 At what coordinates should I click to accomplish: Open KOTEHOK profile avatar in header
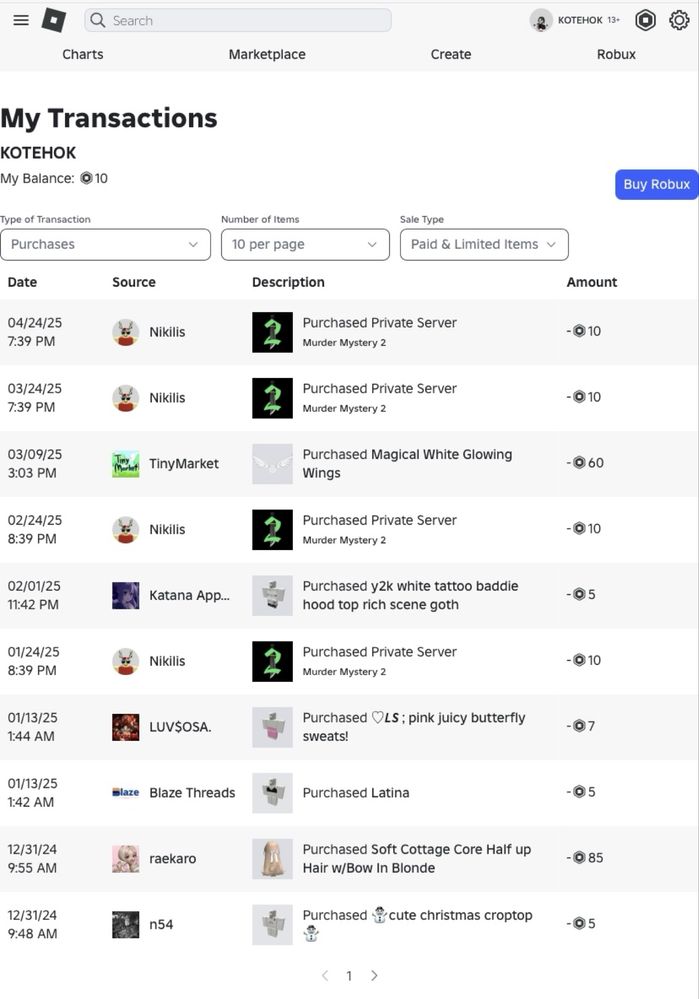click(541, 20)
